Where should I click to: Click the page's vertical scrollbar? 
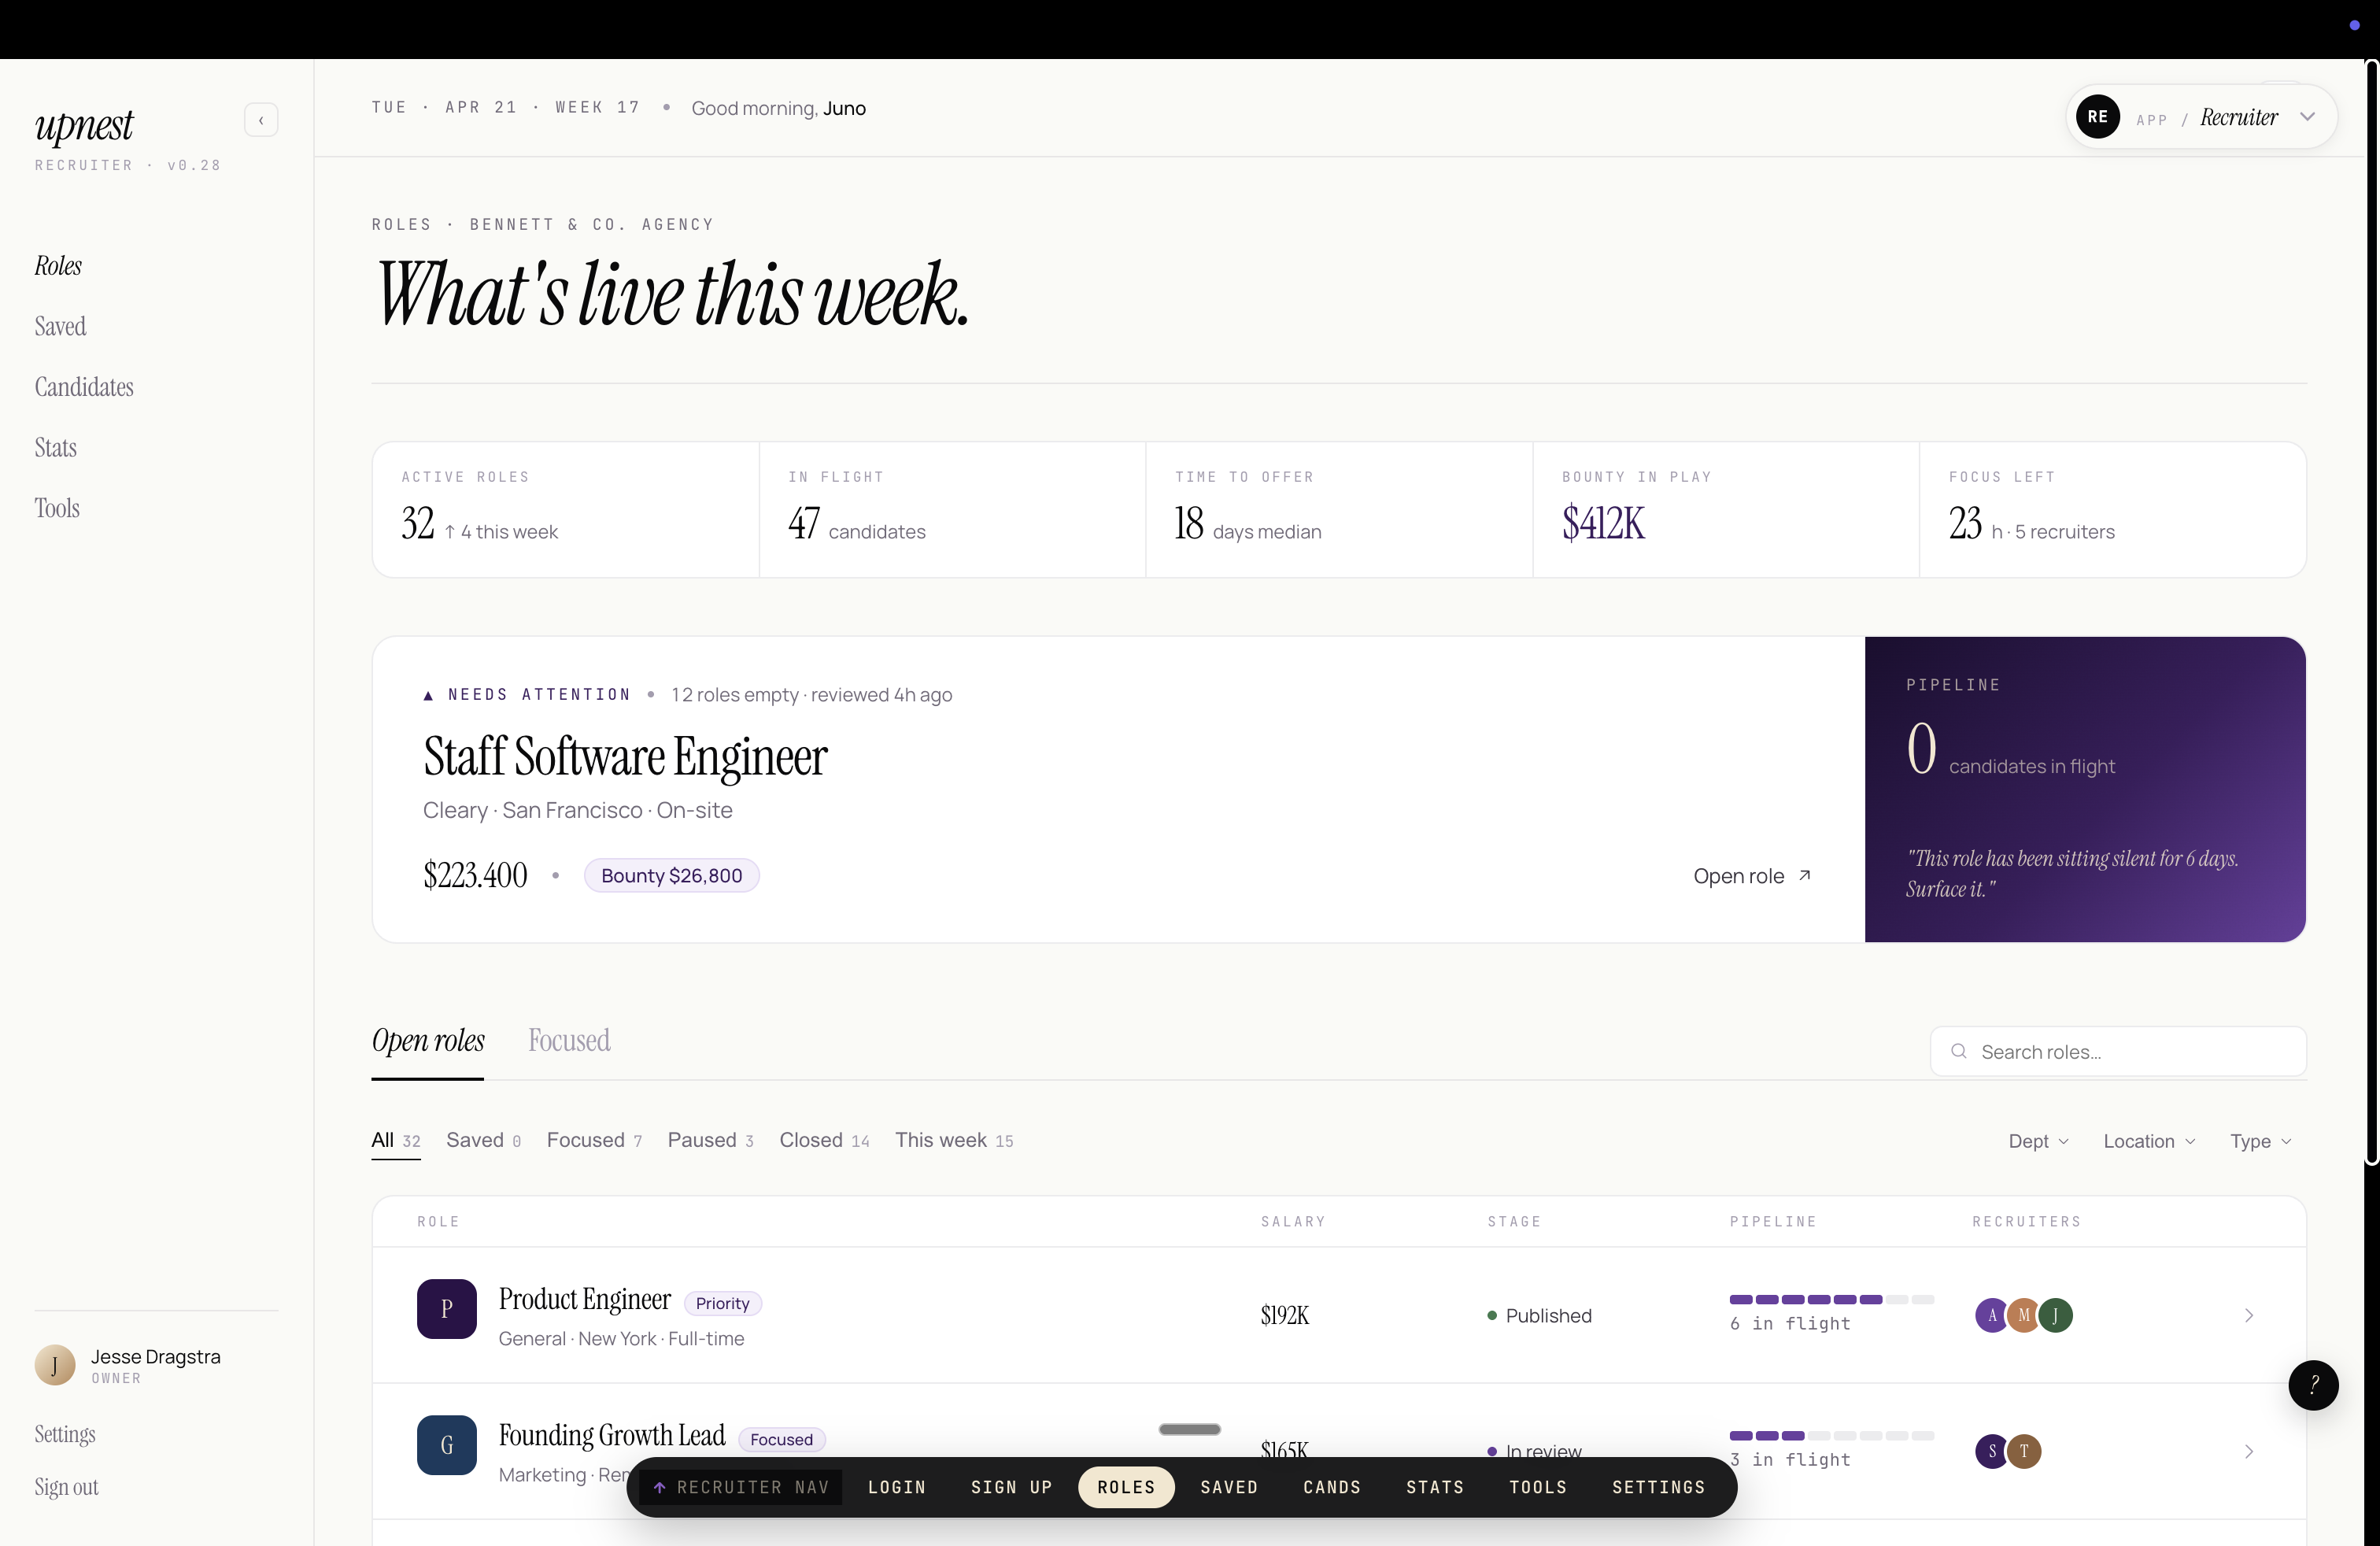pos(2371,612)
